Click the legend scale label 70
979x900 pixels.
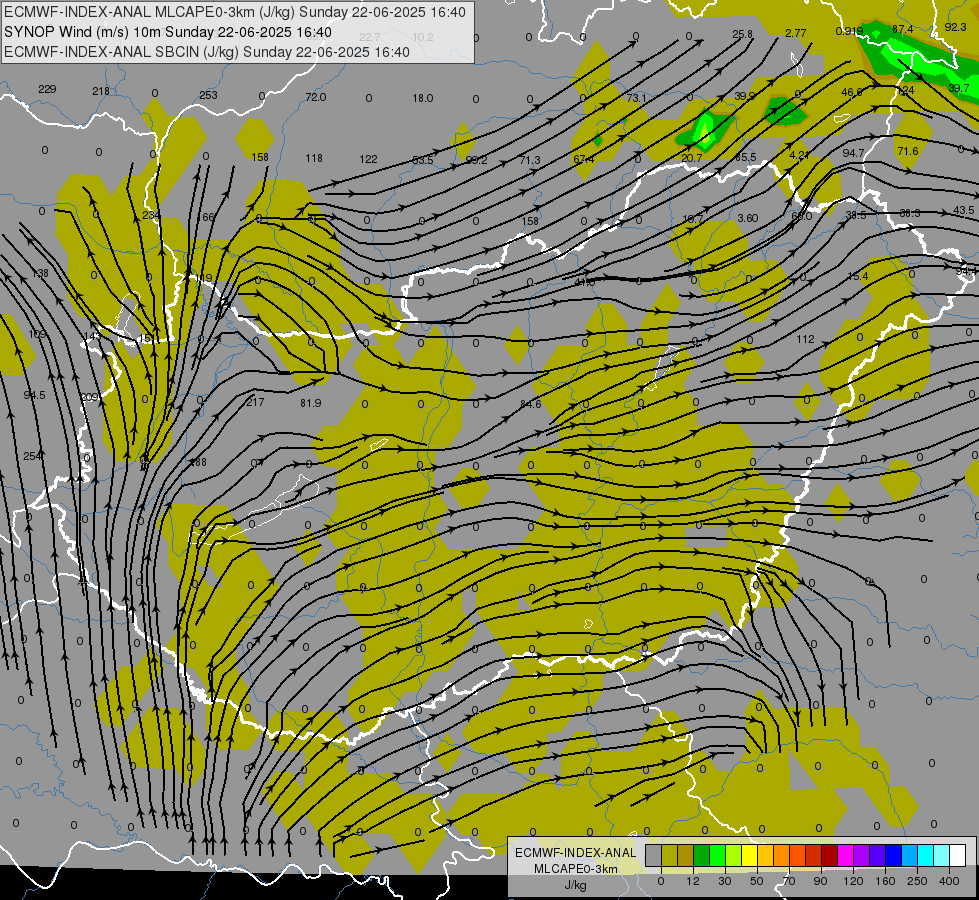click(789, 881)
